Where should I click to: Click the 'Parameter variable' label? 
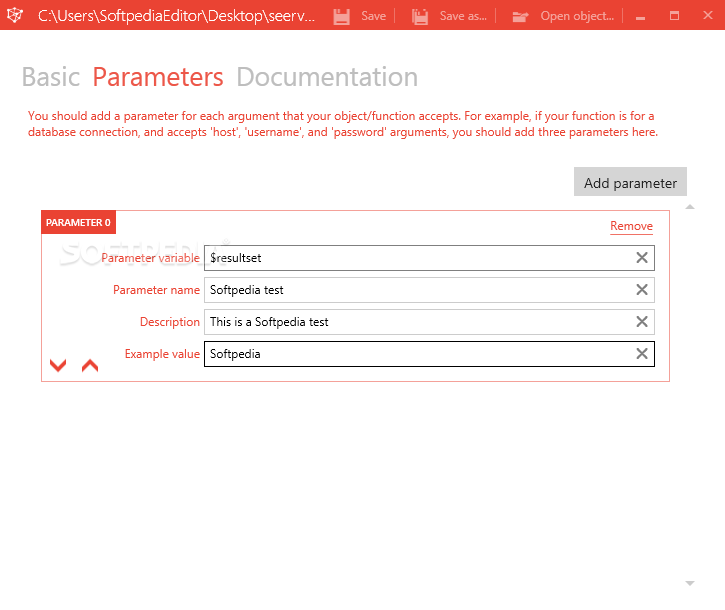point(150,258)
